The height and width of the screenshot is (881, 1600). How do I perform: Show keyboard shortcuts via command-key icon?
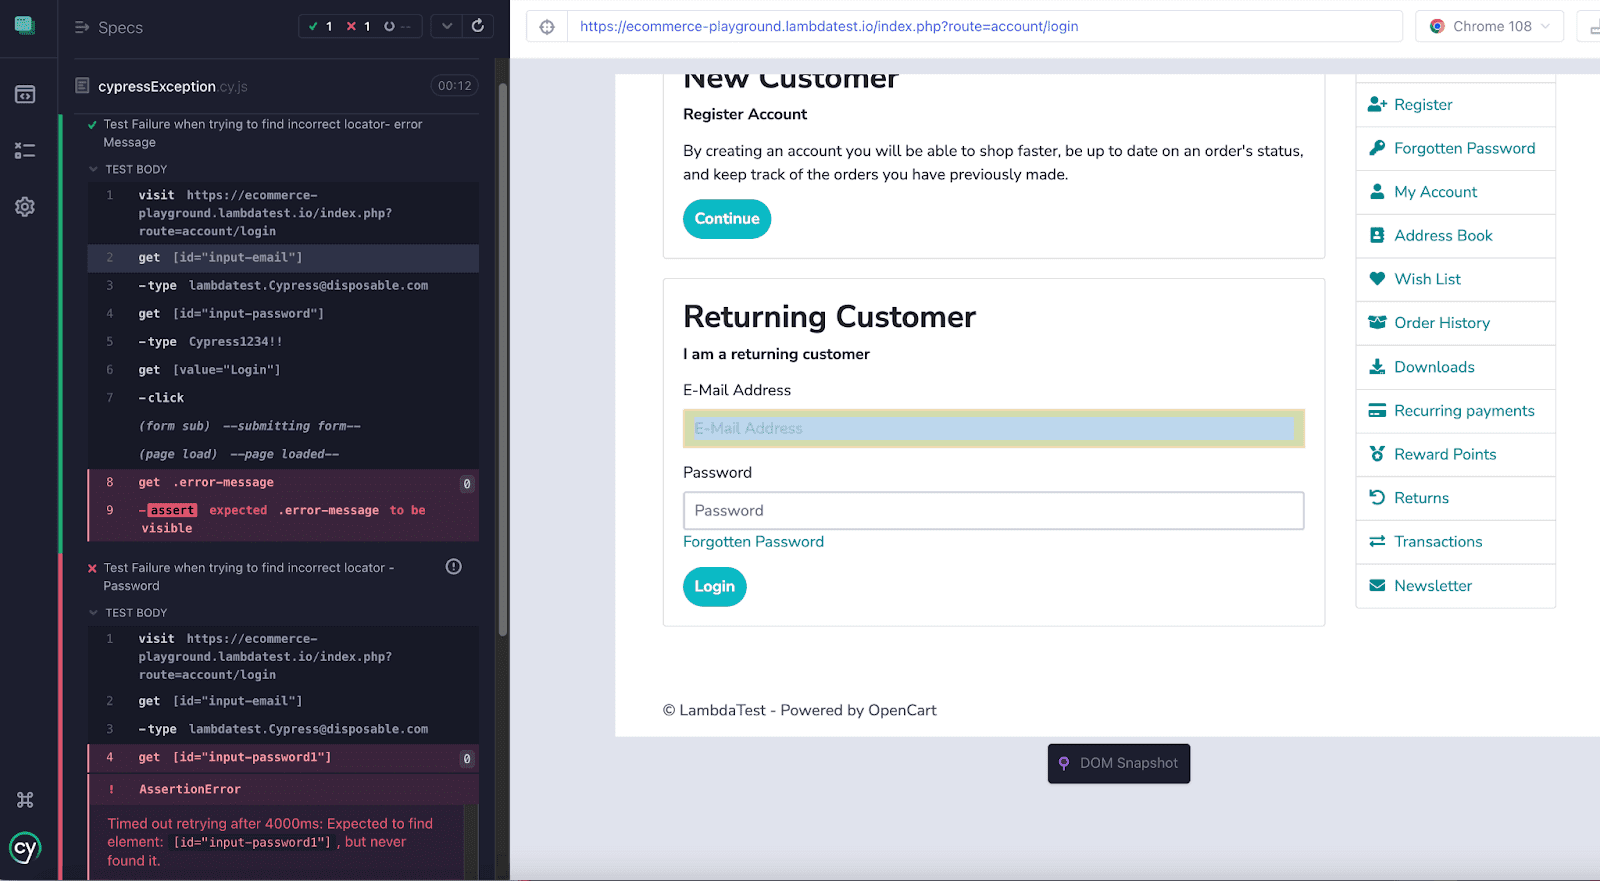[25, 800]
